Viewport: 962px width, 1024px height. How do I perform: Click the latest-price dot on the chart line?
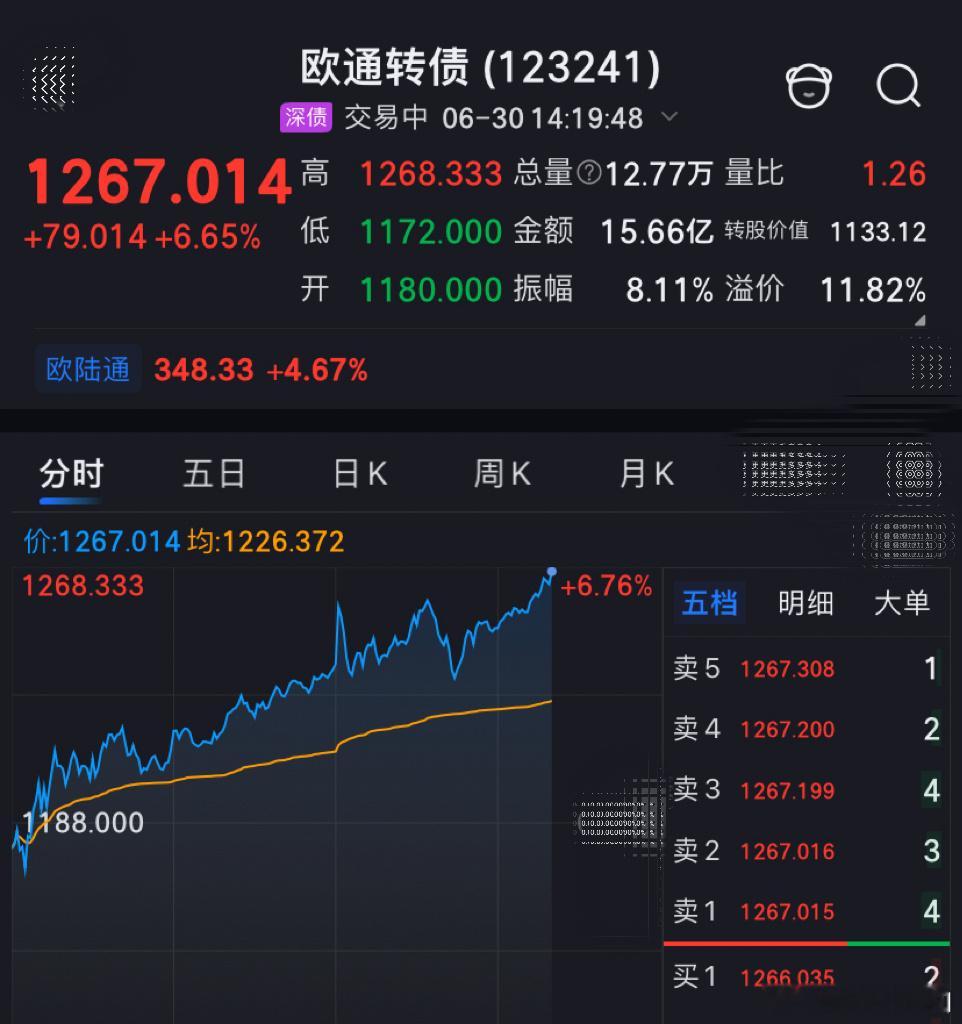click(552, 572)
